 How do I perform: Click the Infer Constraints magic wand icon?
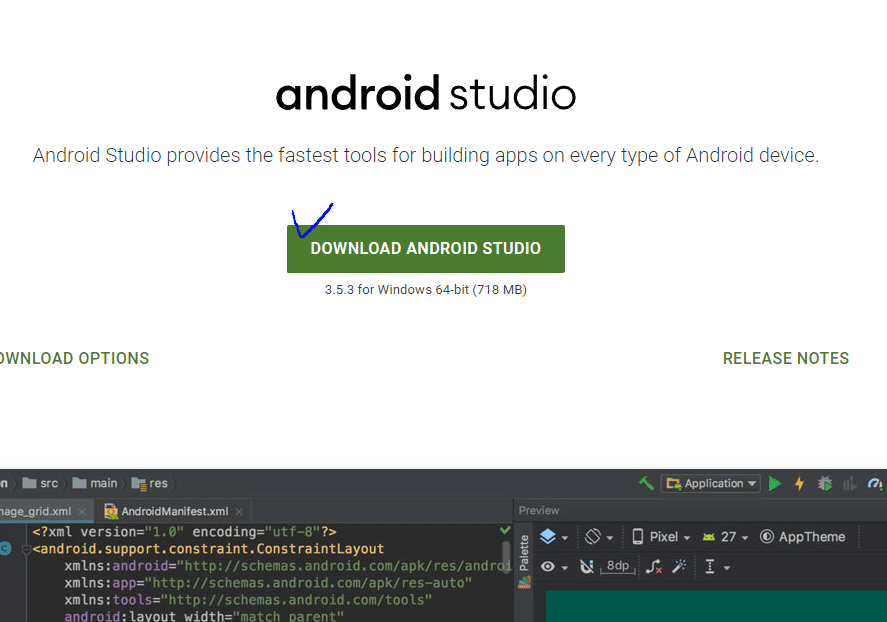[x=679, y=566]
